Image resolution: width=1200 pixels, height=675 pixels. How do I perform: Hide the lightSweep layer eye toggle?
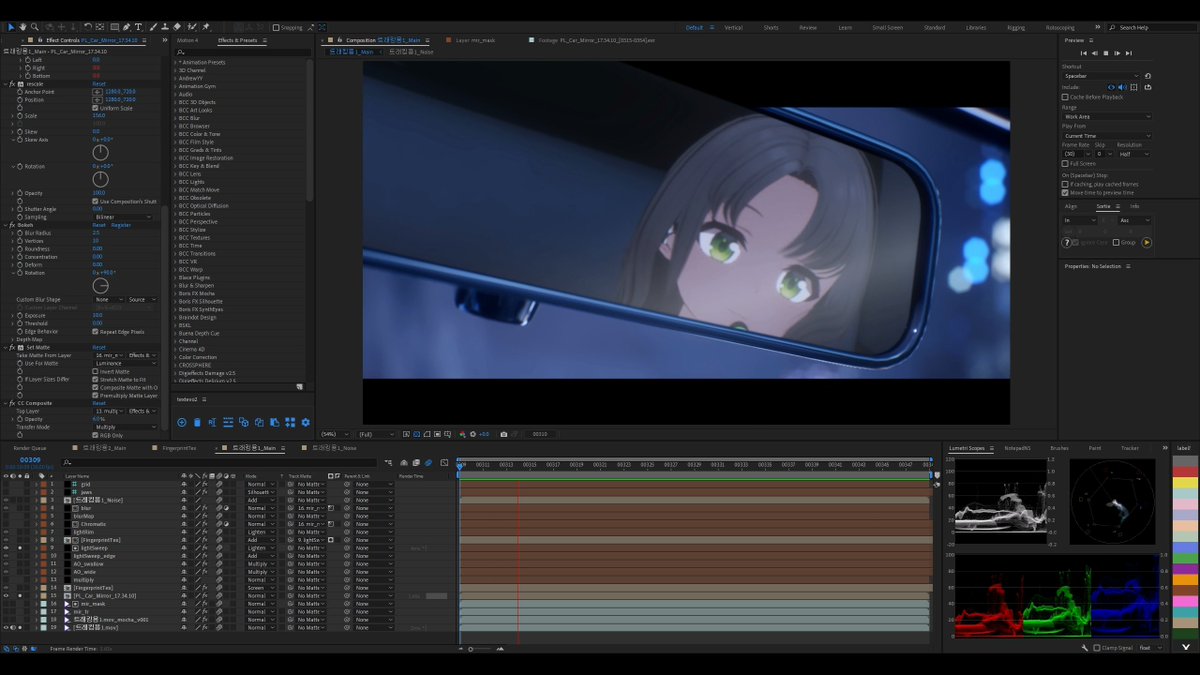click(6, 548)
